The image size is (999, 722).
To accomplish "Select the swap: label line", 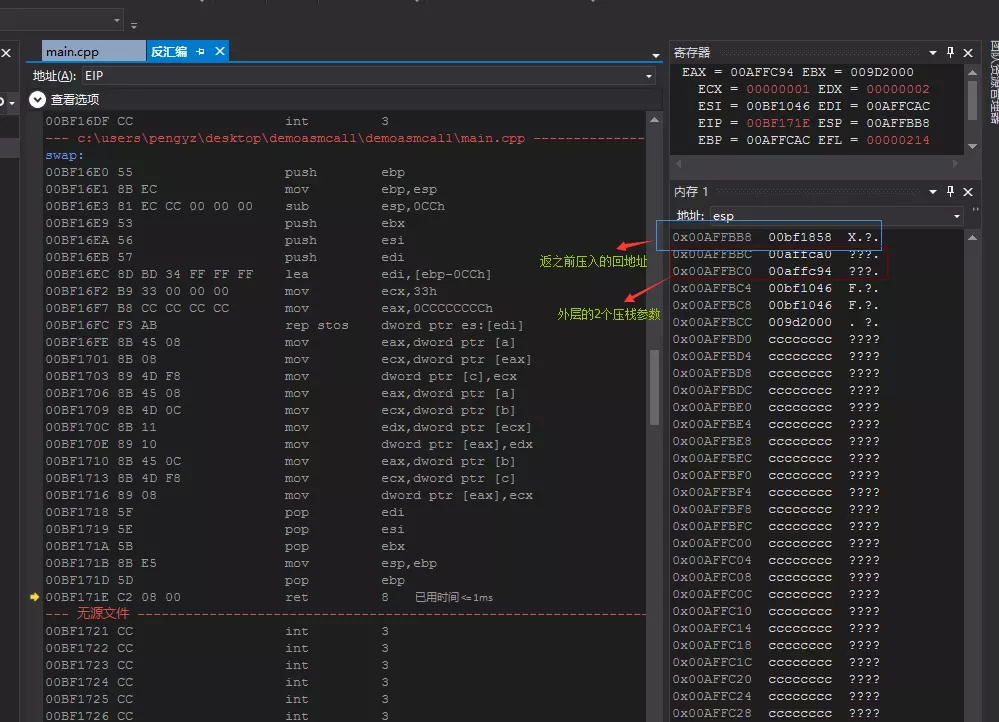I will coord(64,155).
